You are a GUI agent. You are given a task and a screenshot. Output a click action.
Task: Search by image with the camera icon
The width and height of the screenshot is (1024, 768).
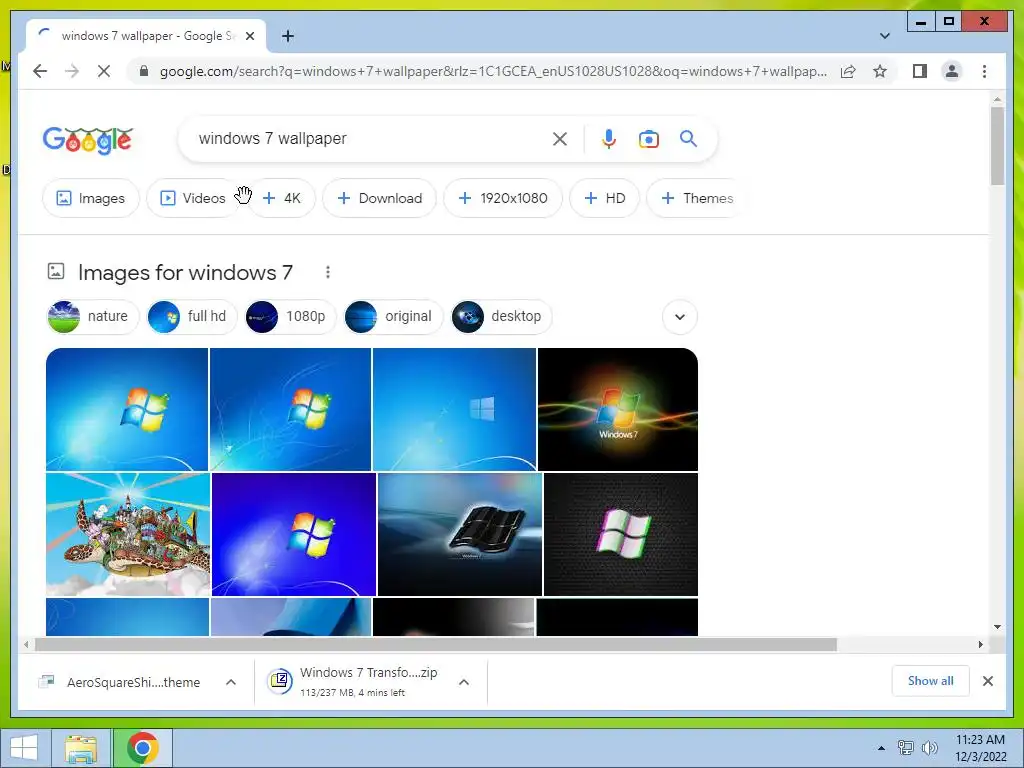pyautogui.click(x=648, y=138)
